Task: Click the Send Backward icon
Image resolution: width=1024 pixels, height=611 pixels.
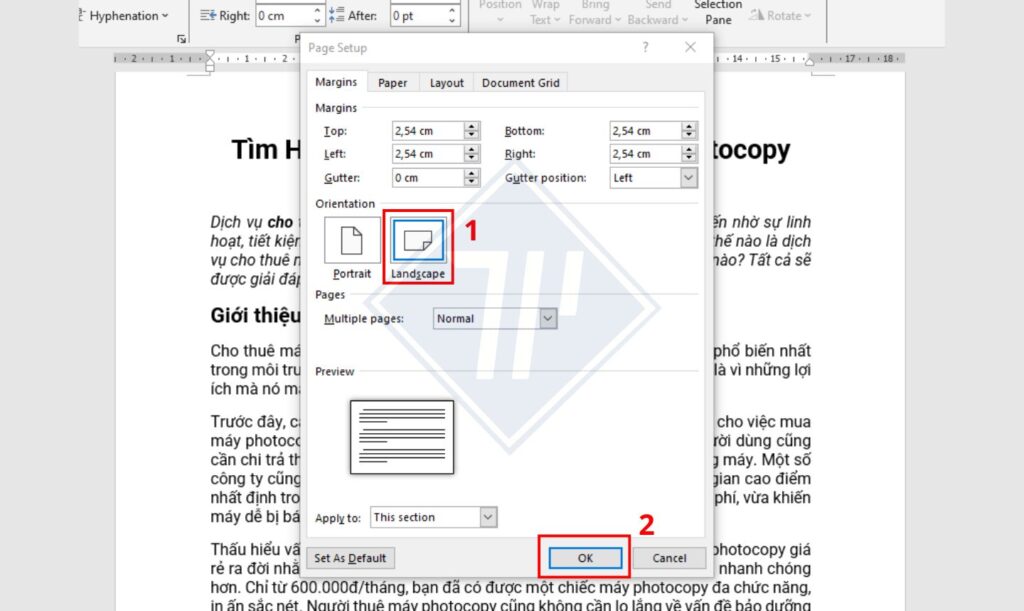Action: click(x=656, y=12)
